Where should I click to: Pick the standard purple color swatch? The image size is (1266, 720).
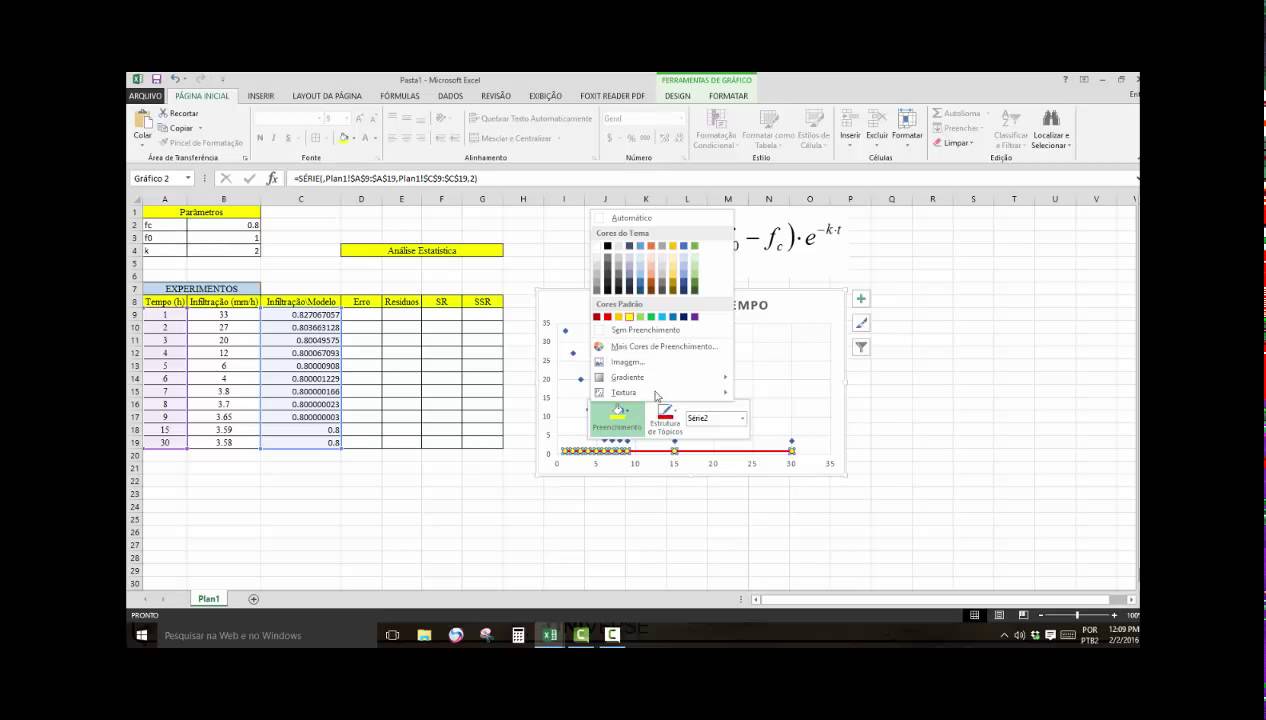click(694, 317)
